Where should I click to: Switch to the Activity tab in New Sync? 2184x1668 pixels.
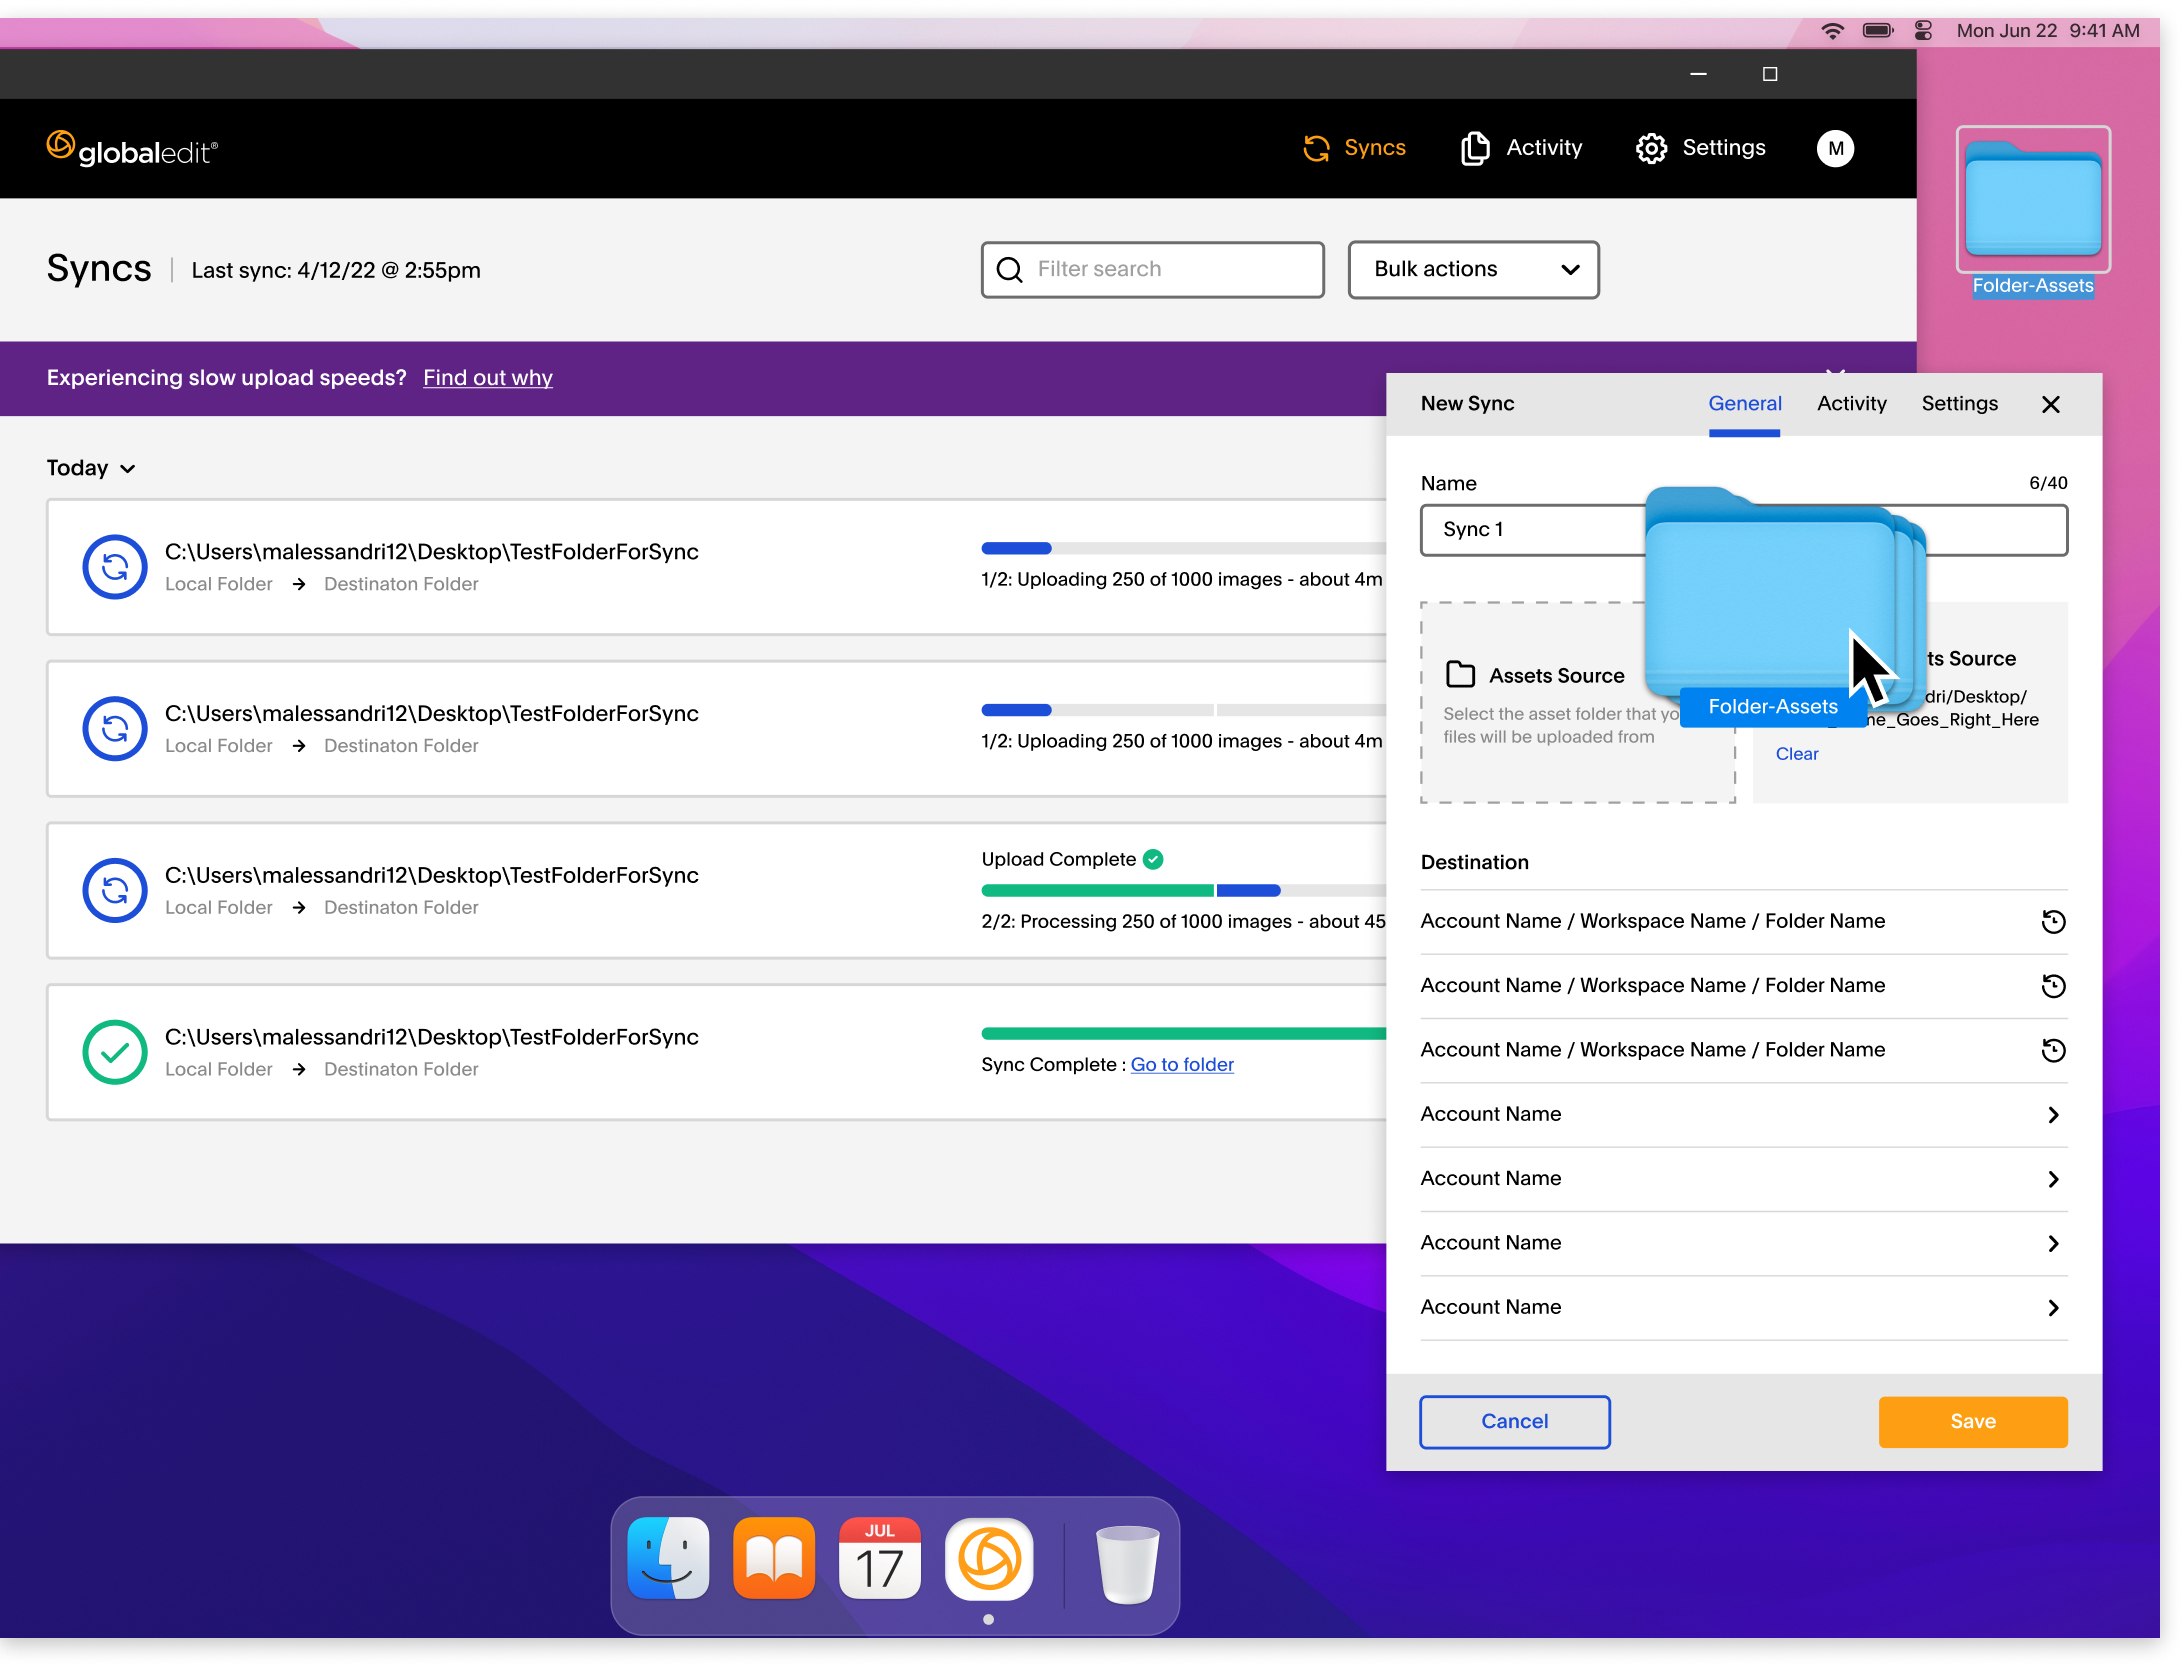(x=1851, y=404)
